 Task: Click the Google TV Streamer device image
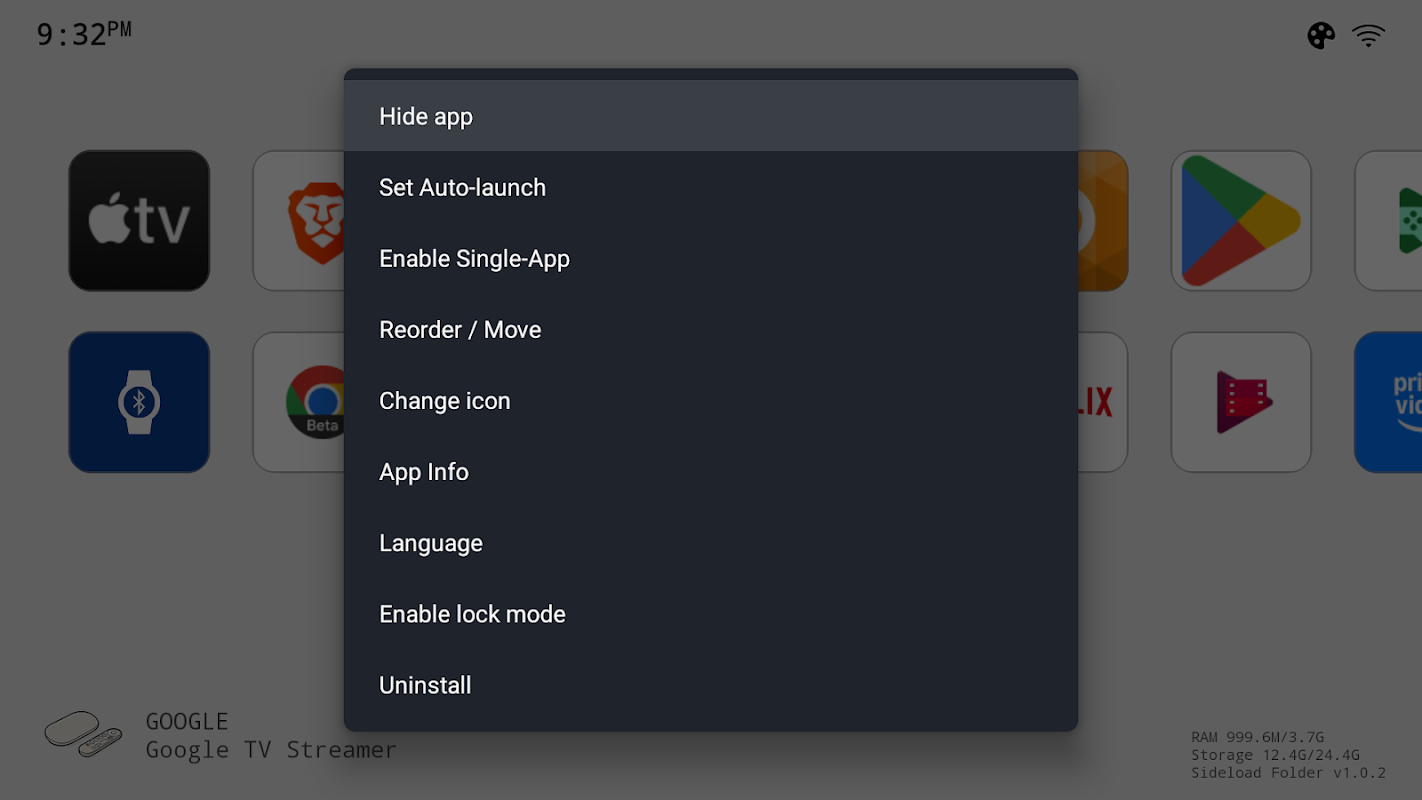click(83, 735)
